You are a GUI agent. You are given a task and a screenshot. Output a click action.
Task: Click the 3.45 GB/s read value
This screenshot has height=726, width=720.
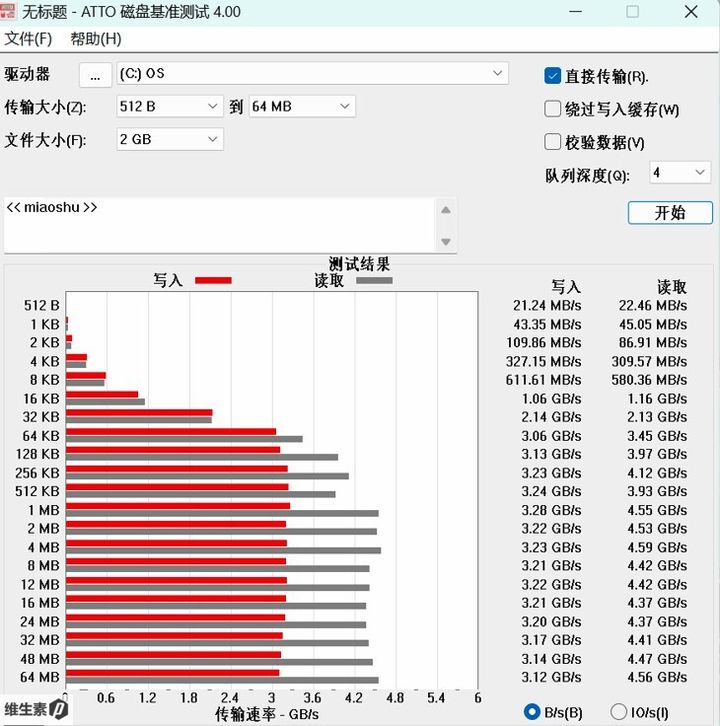pyautogui.click(x=657, y=436)
